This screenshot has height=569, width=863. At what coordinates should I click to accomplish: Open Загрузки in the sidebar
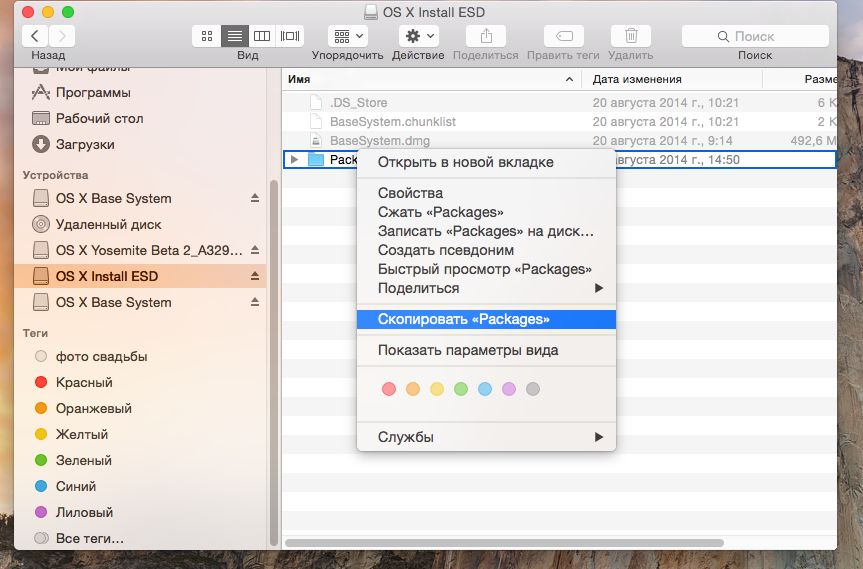click(85, 144)
